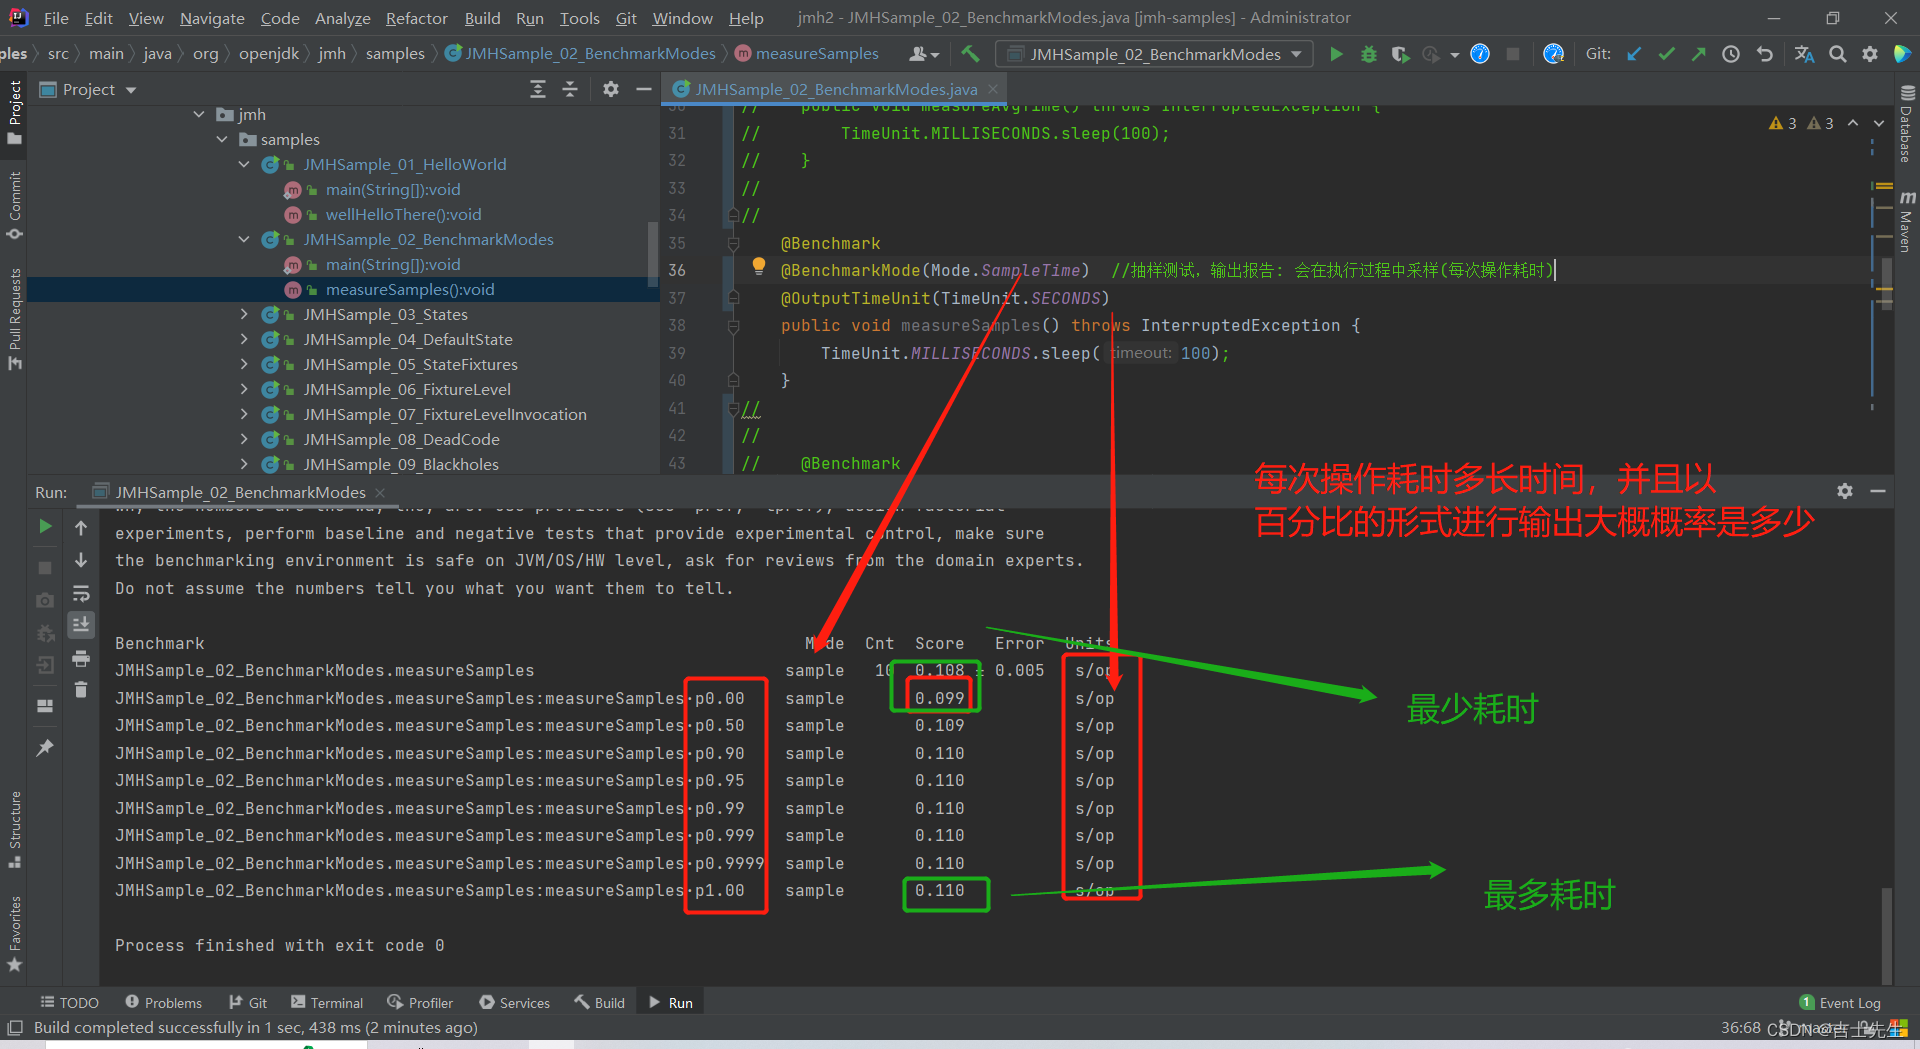Toggle scroll to end in console

pyautogui.click(x=81, y=625)
